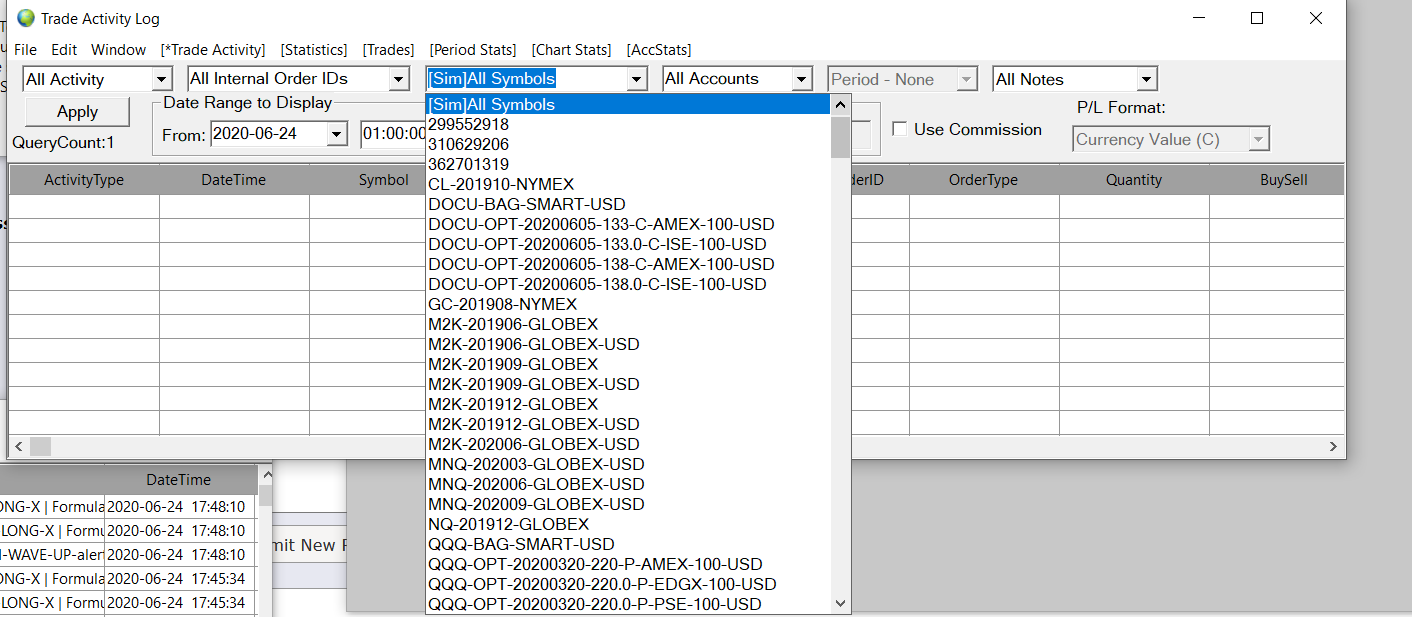This screenshot has height=617, width=1412.
Task: Pick QQQ-OPT-20200320-220.0-P-EDGX-100-USD from the list
Action: click(628, 584)
